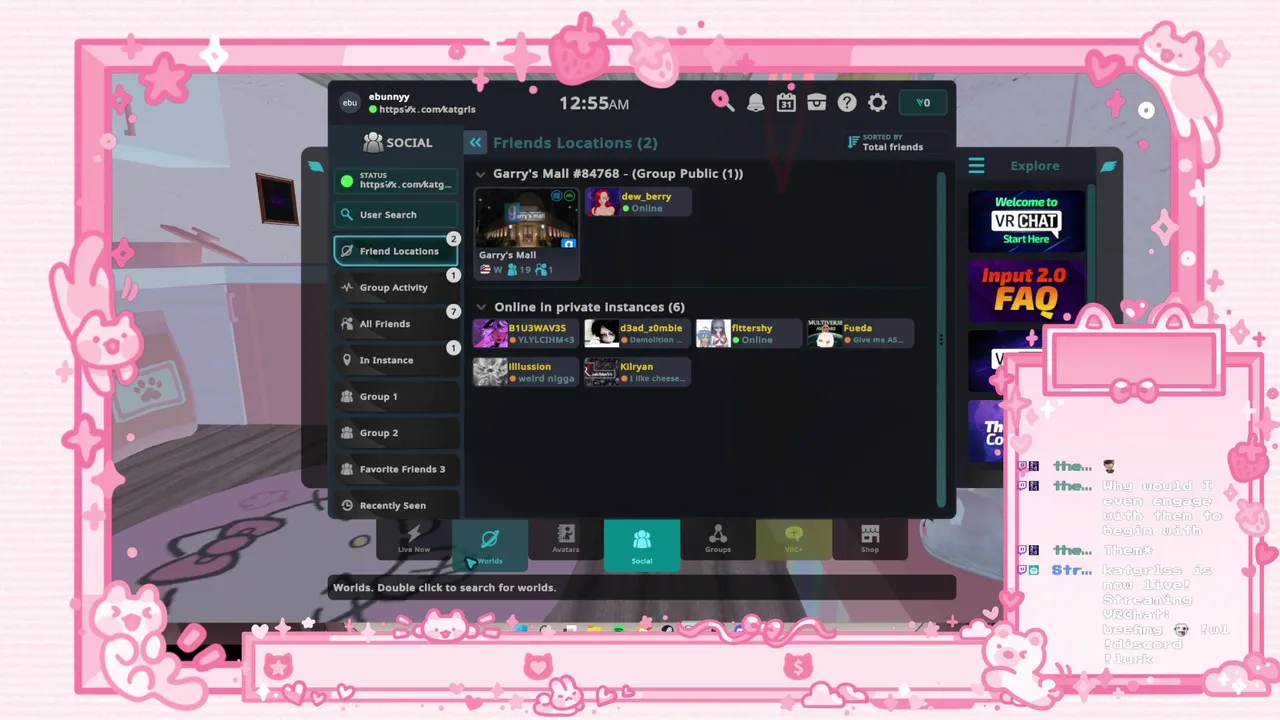
Task: Open the calendar icon in top bar
Action: (x=786, y=102)
